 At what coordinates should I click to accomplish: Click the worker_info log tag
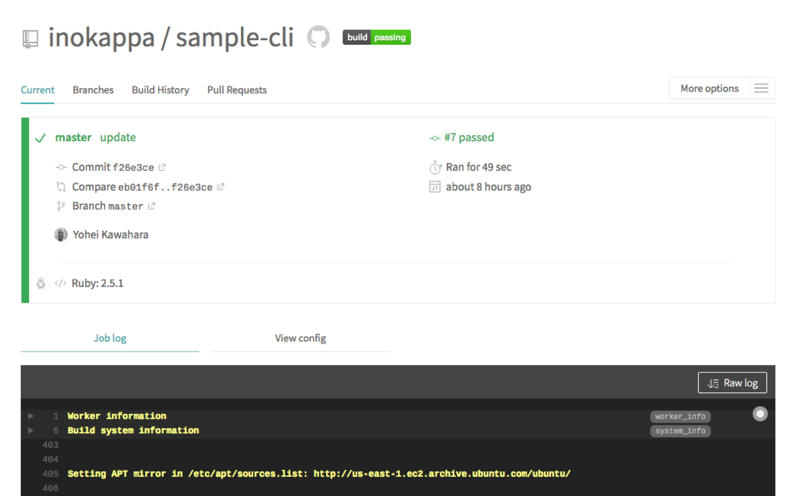680,416
